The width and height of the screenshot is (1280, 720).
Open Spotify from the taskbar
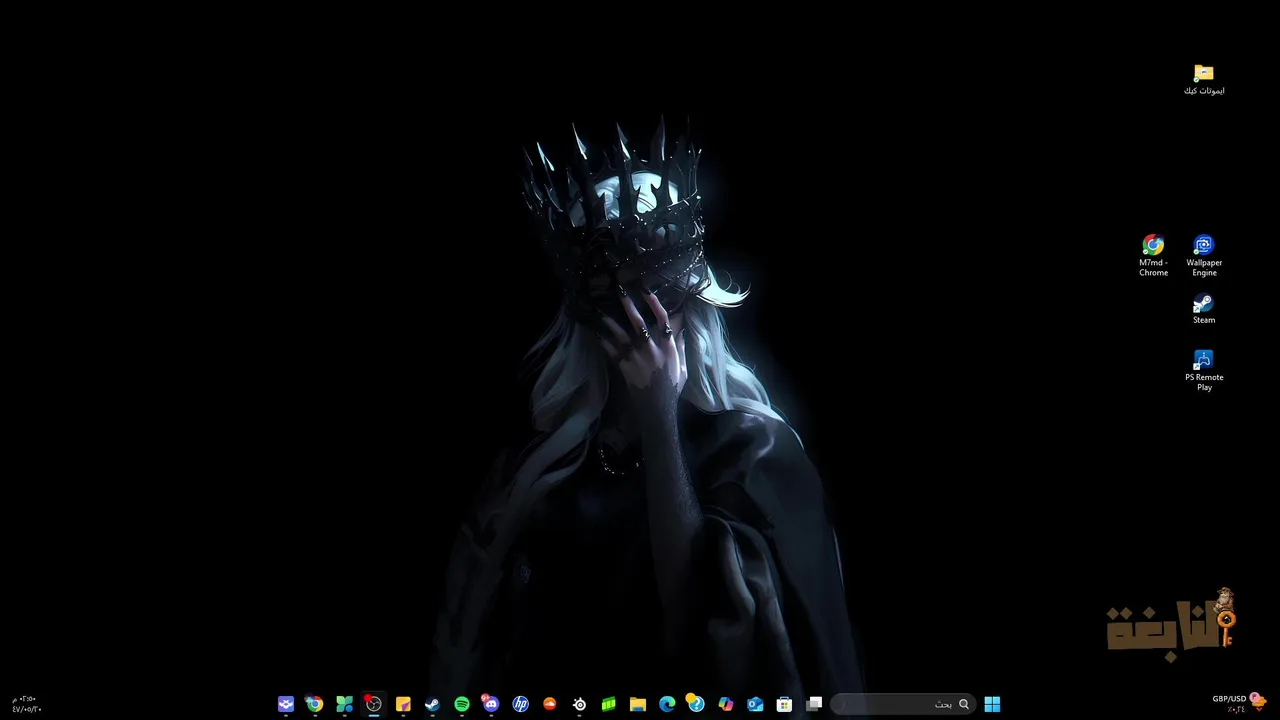[461, 704]
